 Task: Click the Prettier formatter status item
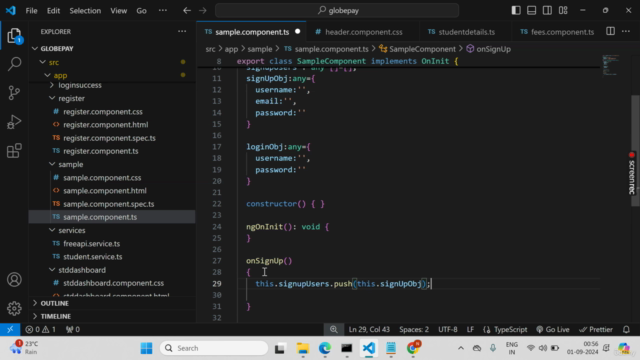pyautogui.click(x=596, y=329)
